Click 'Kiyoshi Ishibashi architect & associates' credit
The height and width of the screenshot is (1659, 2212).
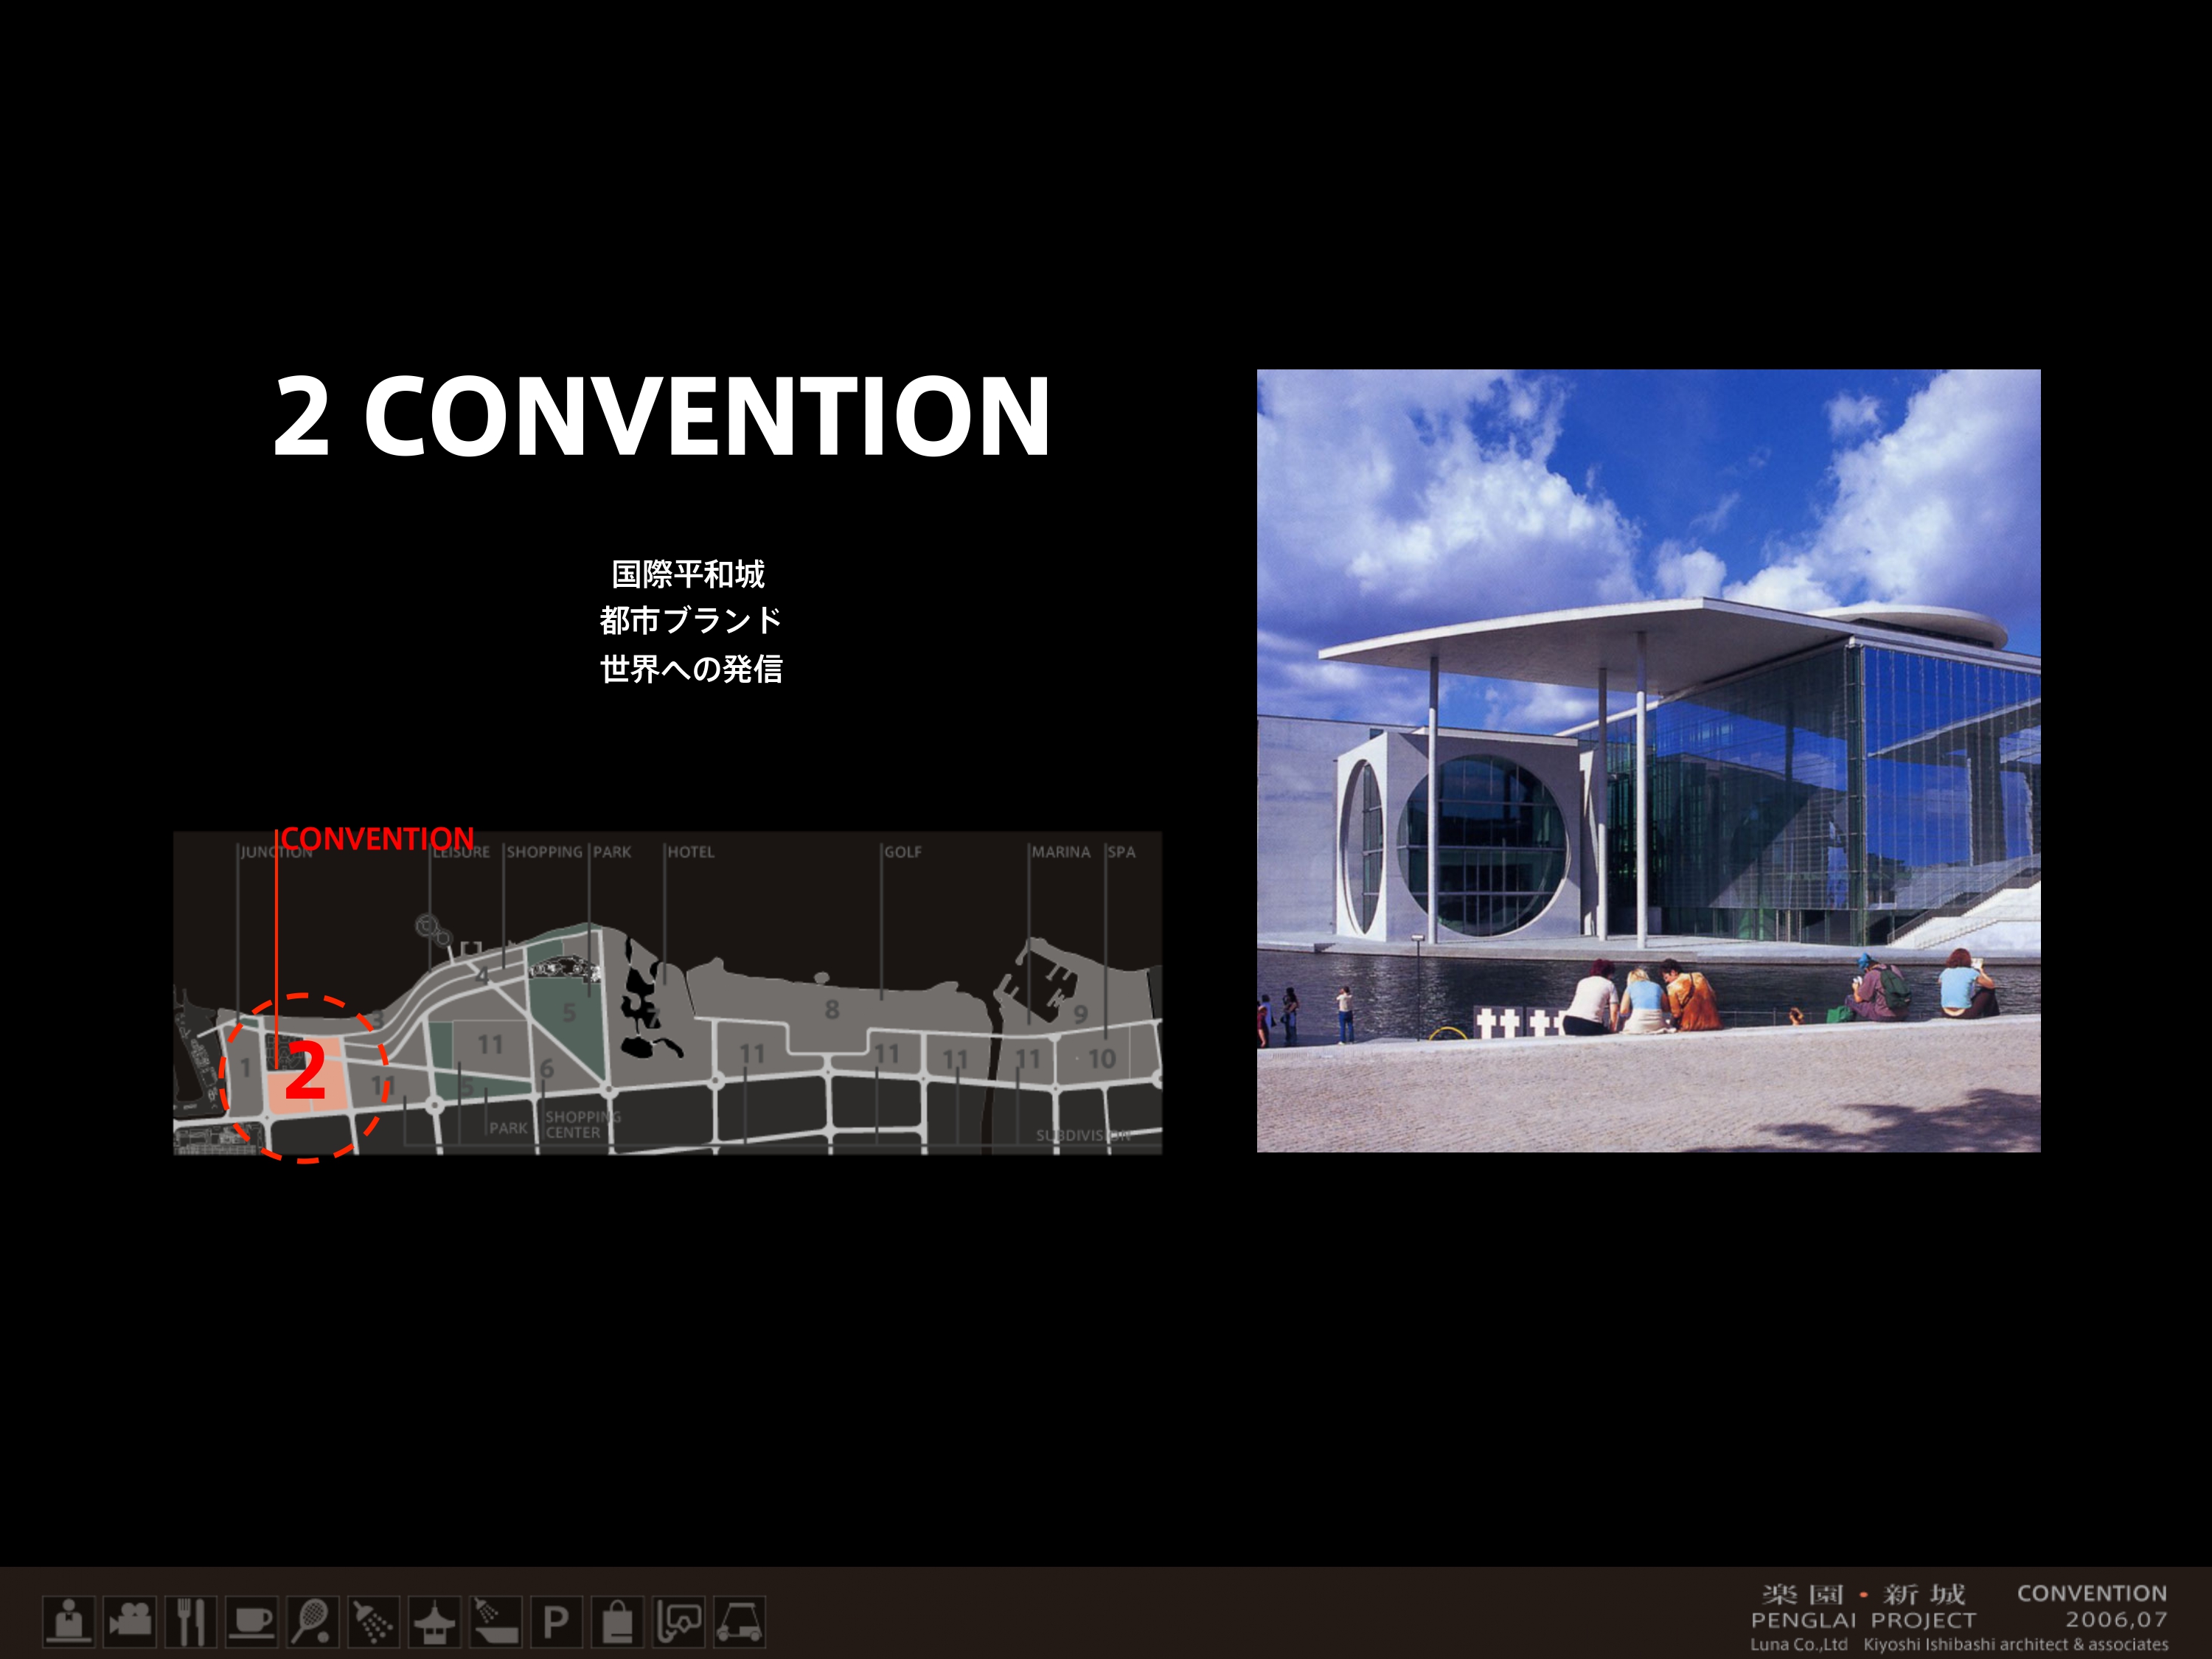pos(2016,1644)
